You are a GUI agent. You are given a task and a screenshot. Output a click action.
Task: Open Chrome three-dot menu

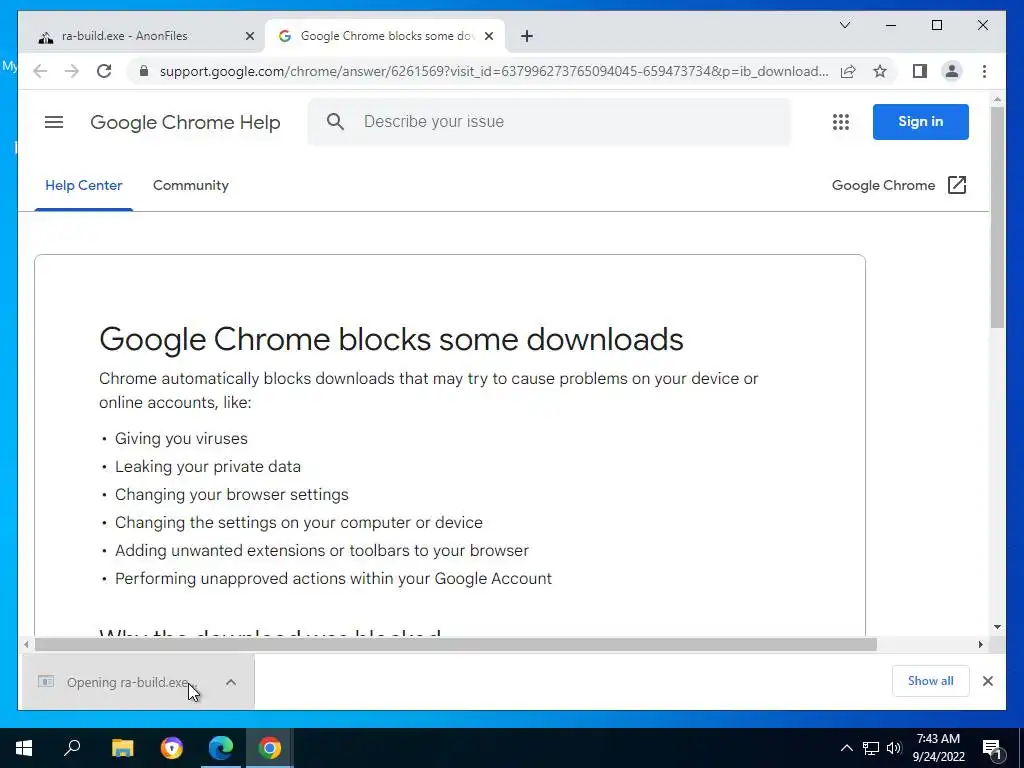(984, 71)
